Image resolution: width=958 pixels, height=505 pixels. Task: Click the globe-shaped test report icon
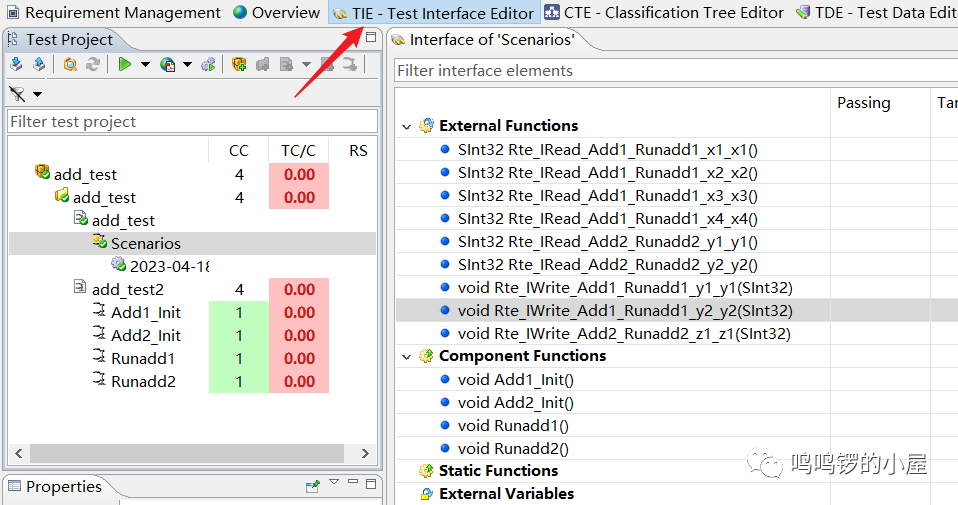pyautogui.click(x=166, y=65)
